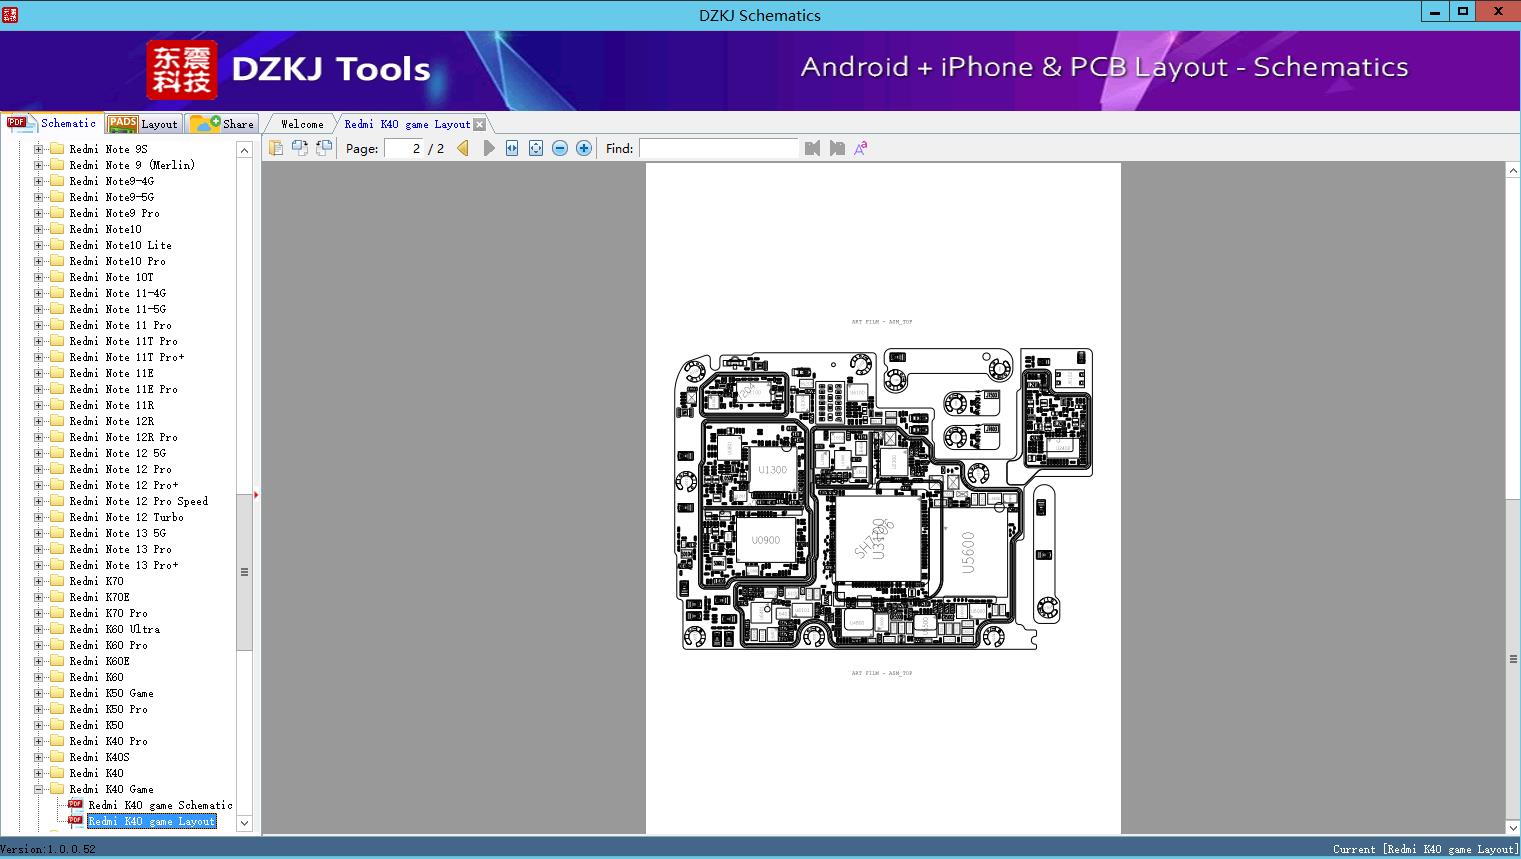
Task: Maximize the DZKJ Schematics window
Action: click(1462, 11)
